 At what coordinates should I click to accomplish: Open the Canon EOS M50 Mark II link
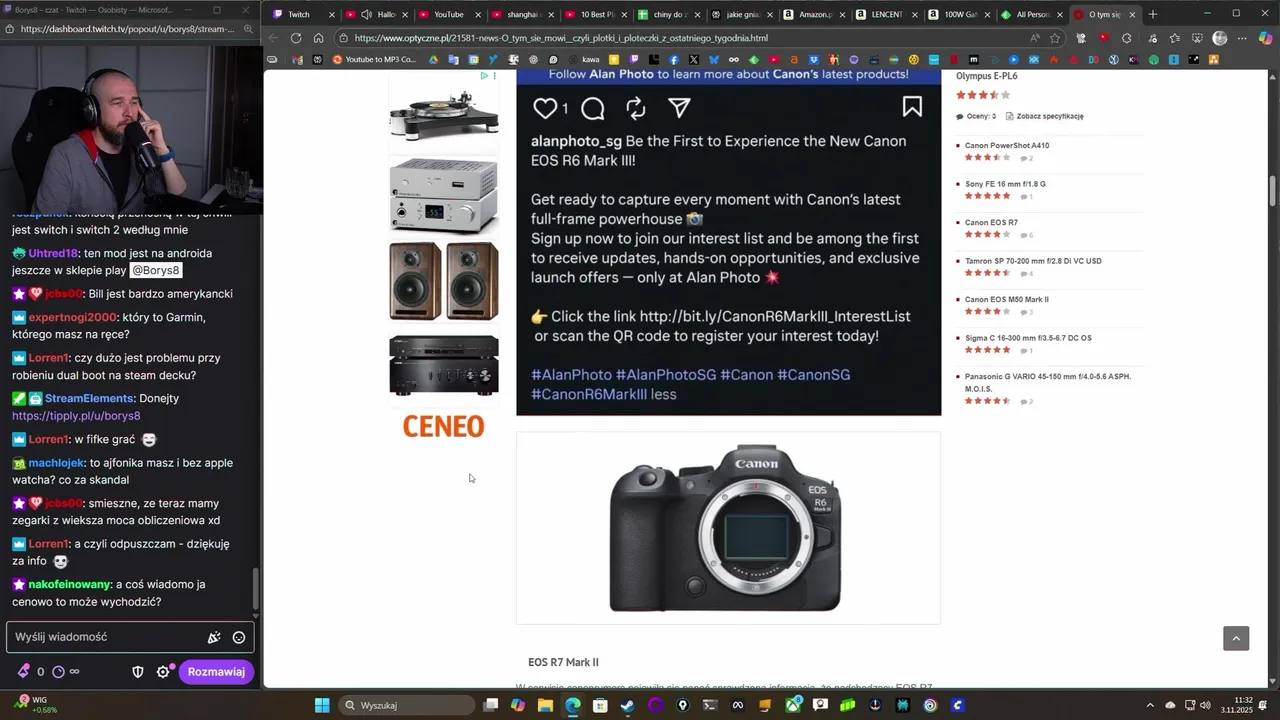(x=1007, y=299)
